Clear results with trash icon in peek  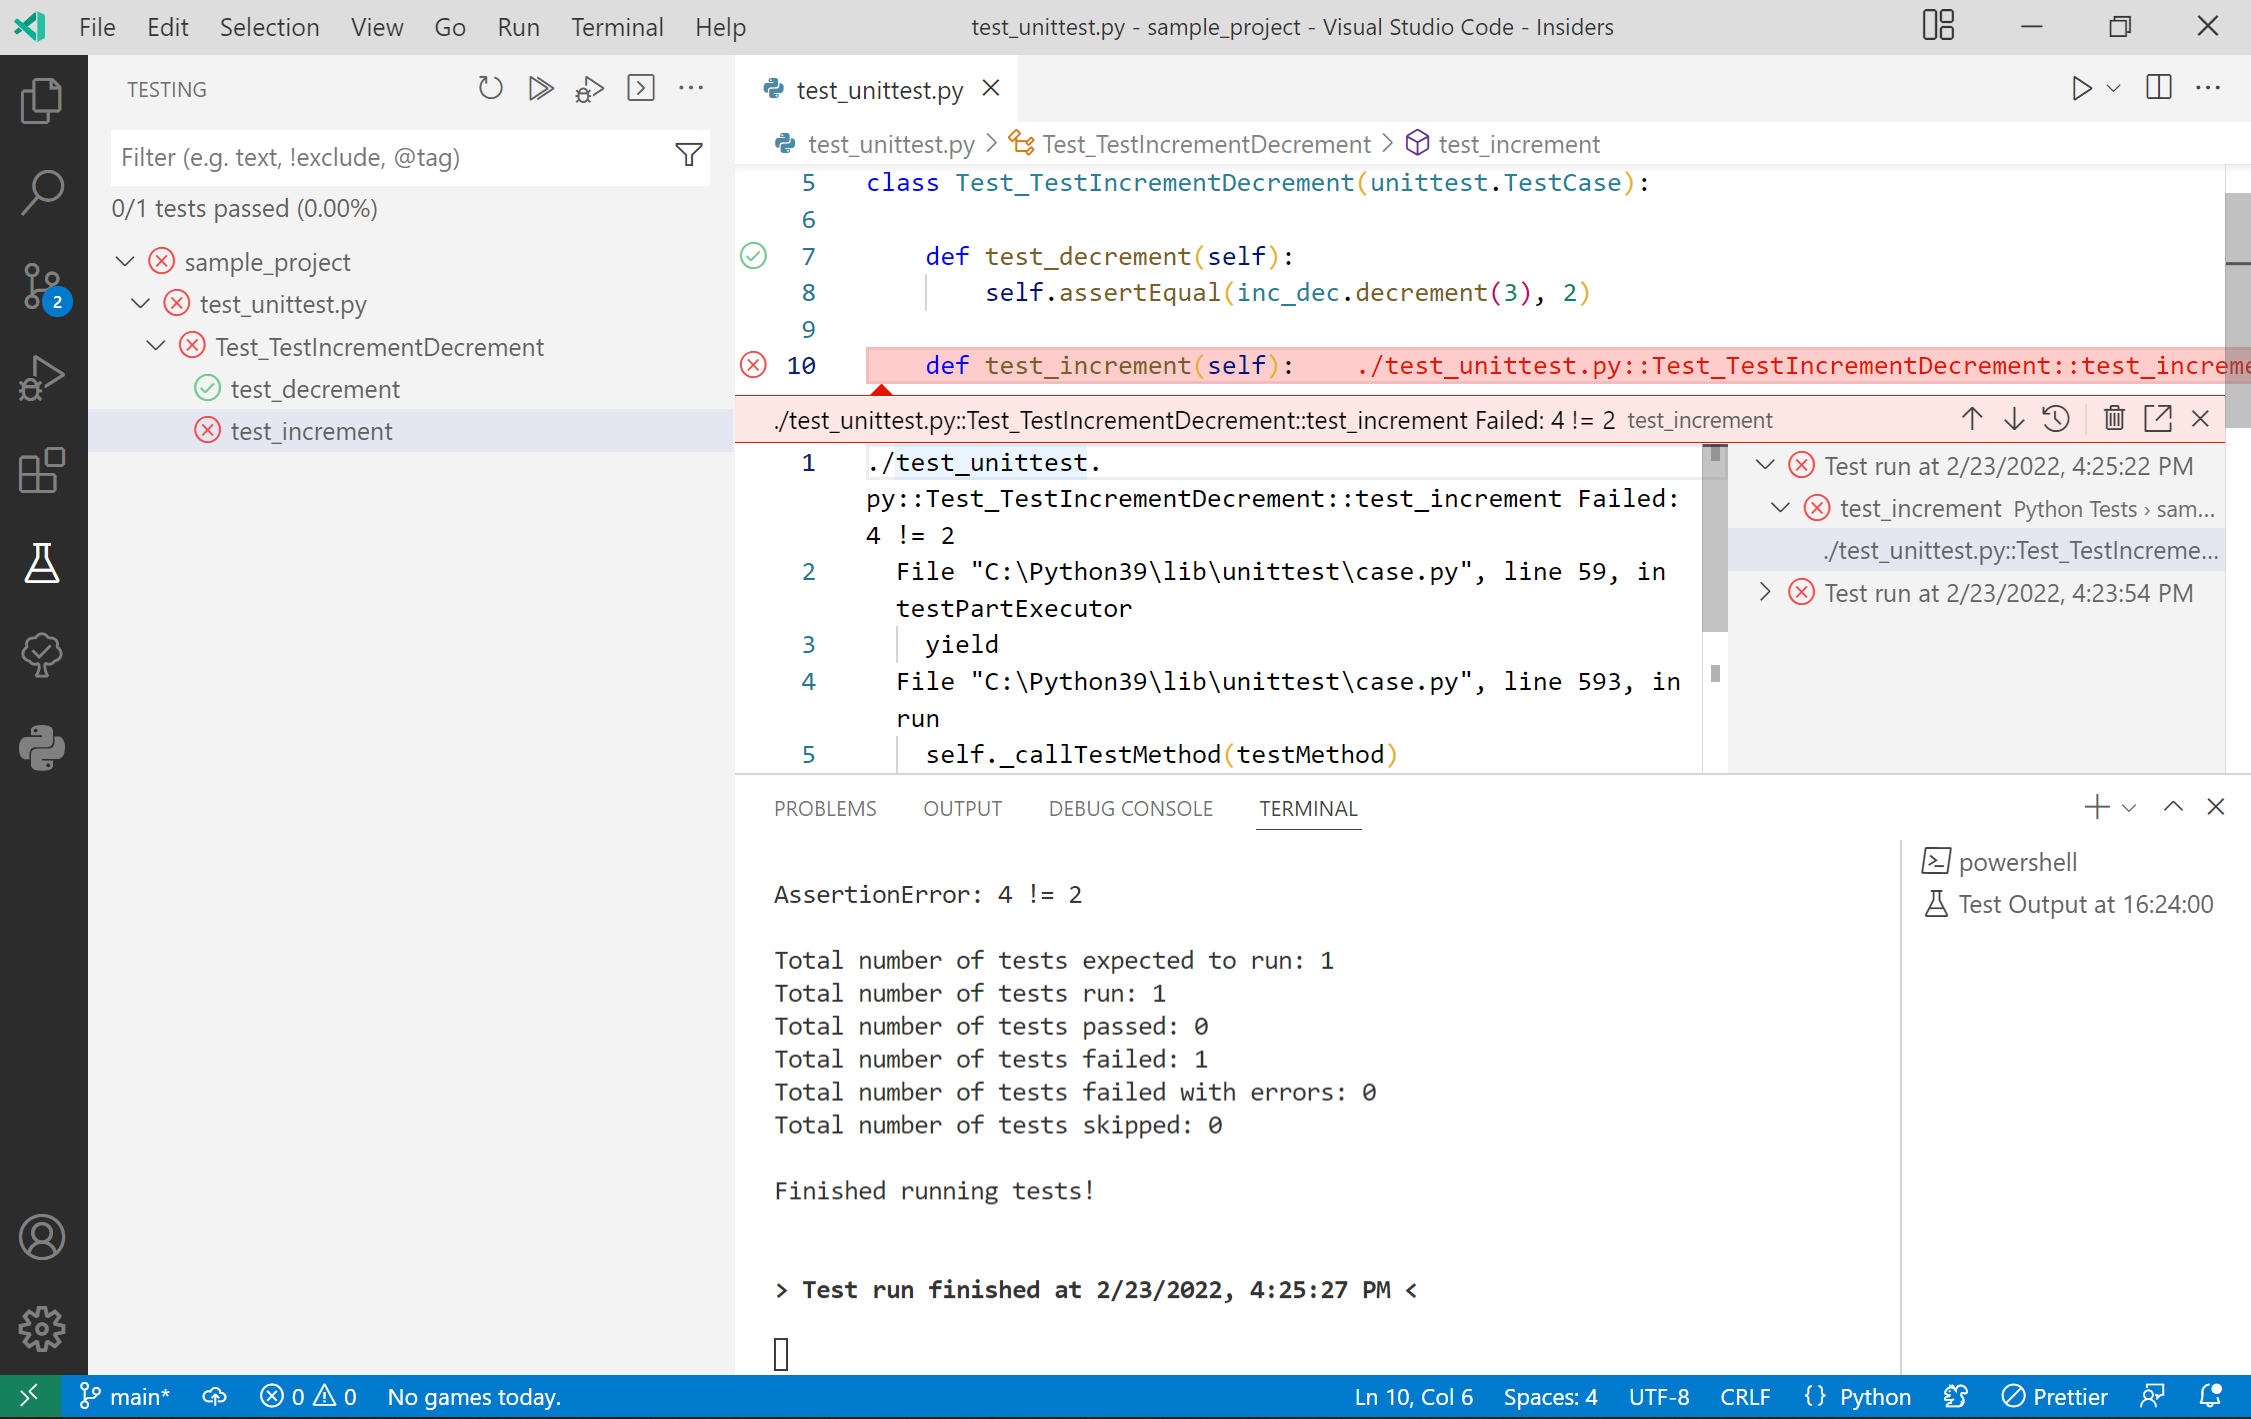(x=2114, y=419)
